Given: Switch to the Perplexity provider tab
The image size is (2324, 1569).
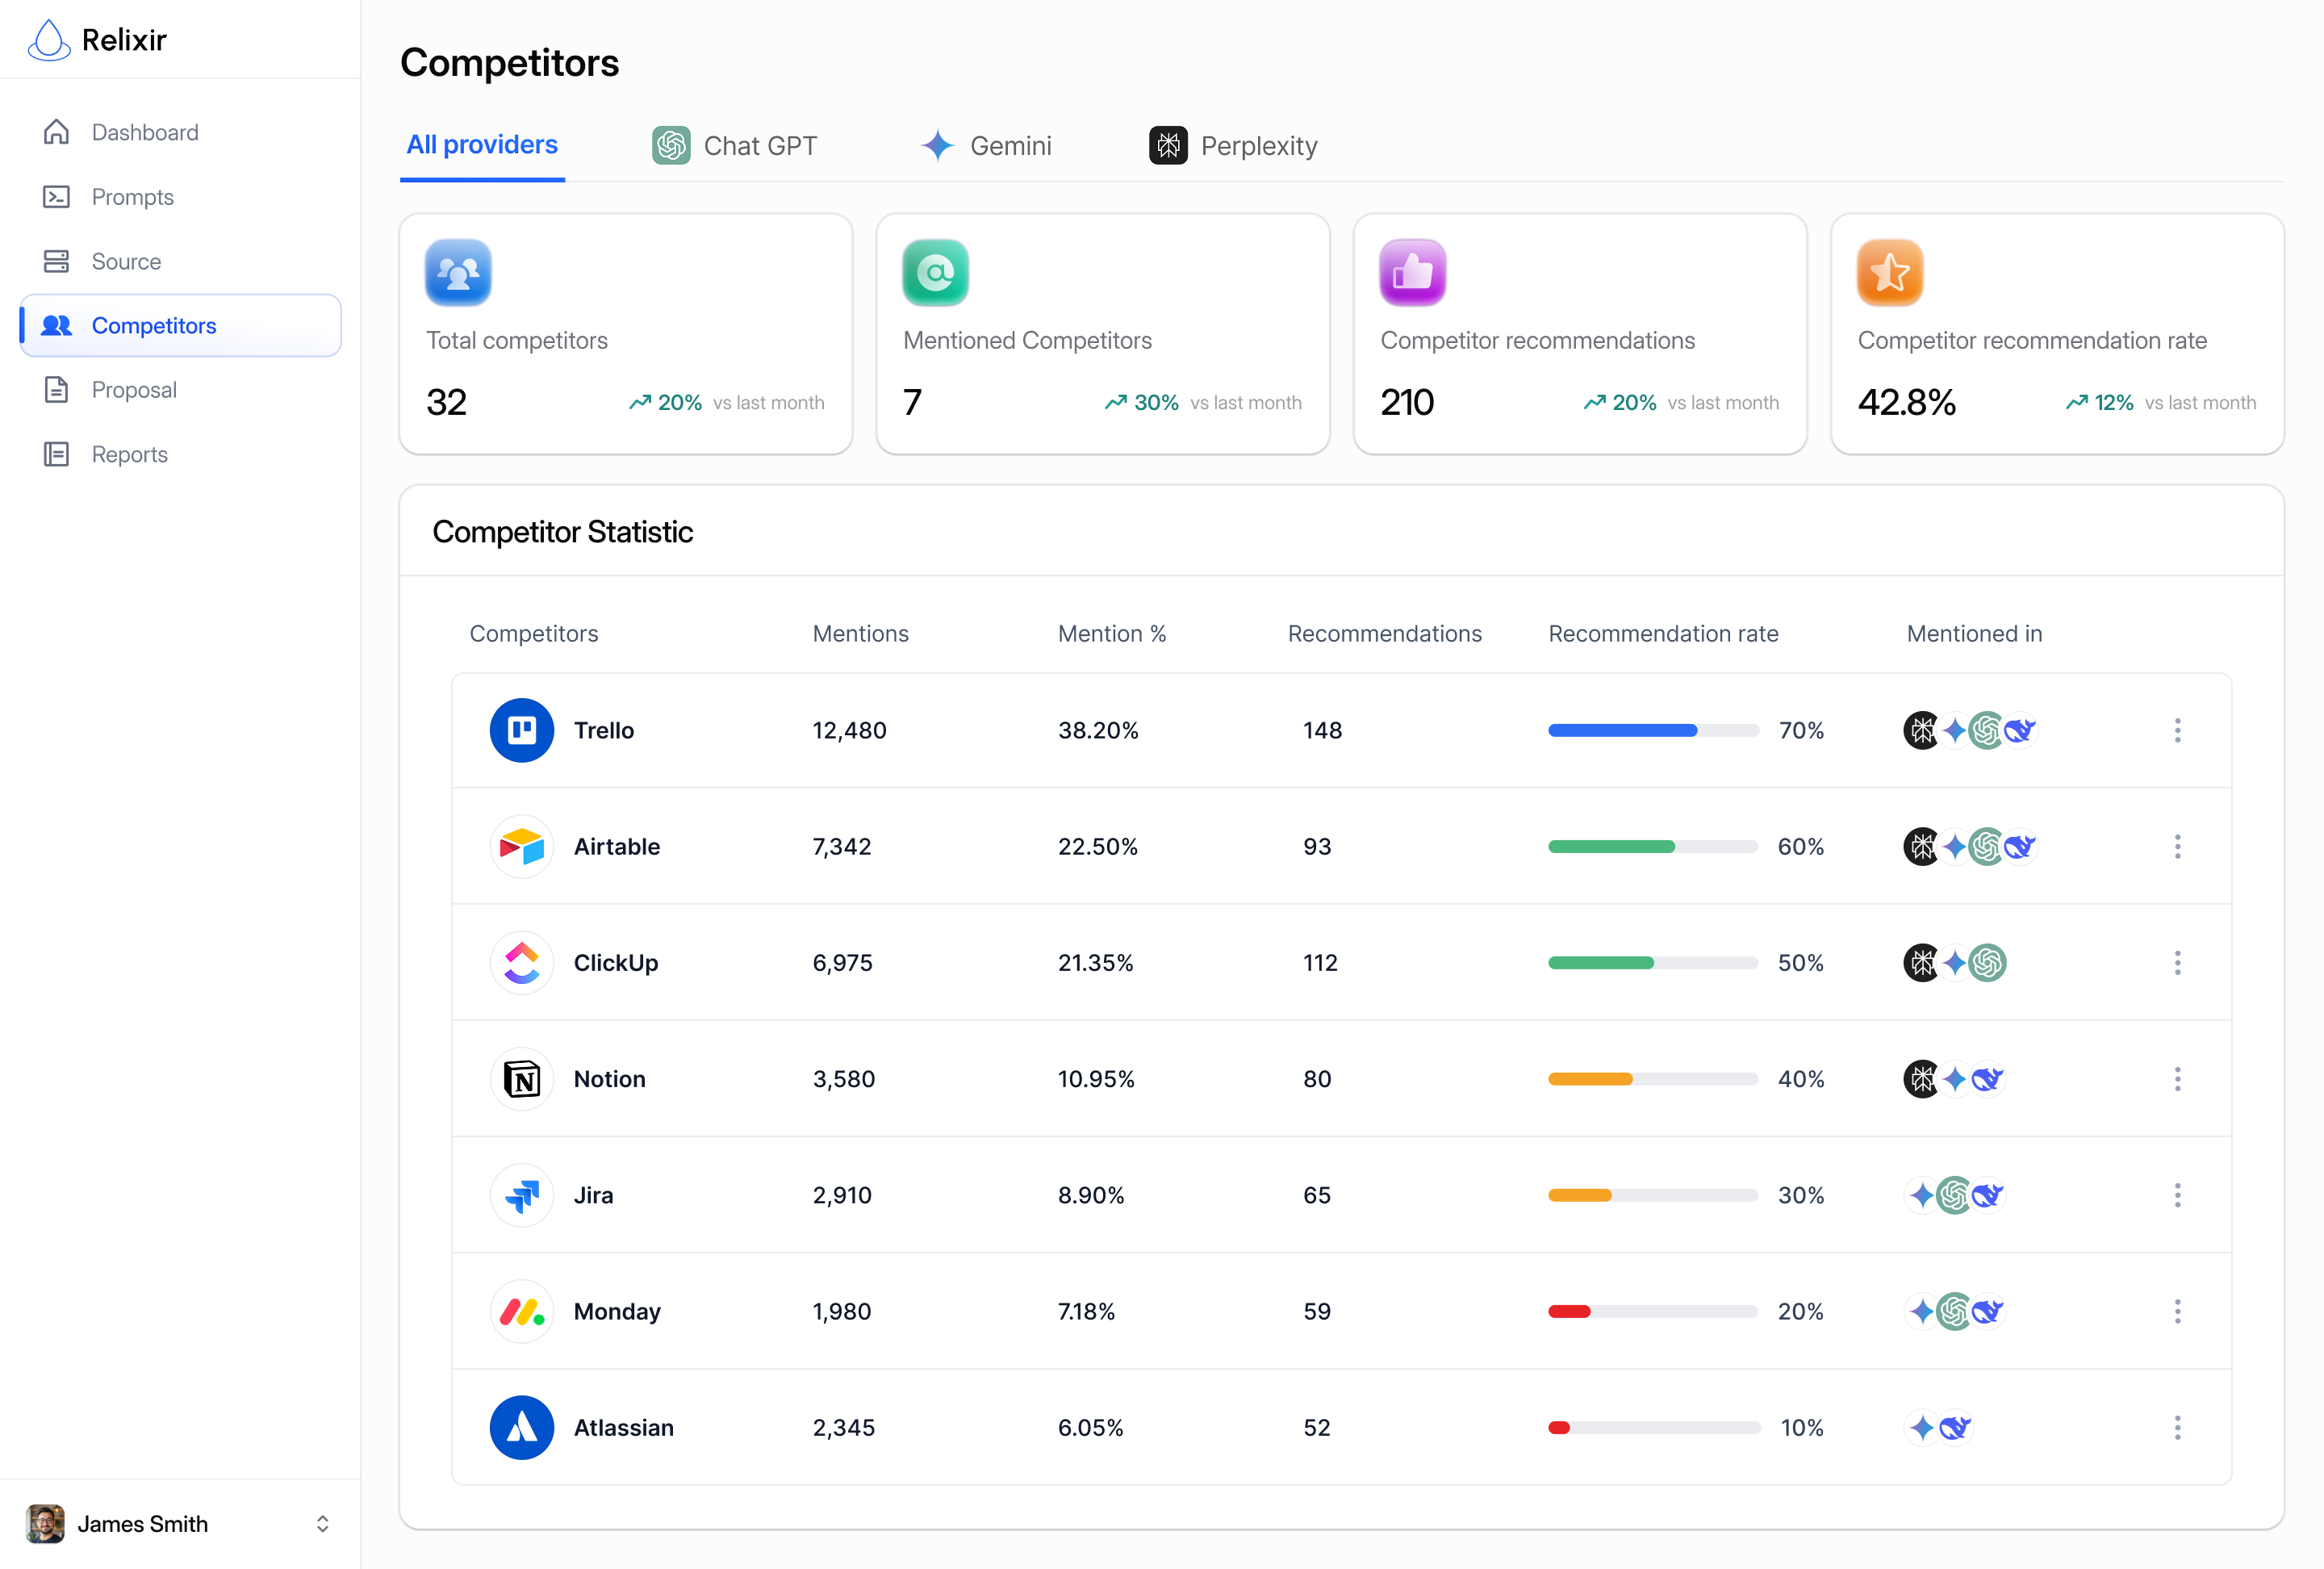Looking at the screenshot, I should 1232,145.
